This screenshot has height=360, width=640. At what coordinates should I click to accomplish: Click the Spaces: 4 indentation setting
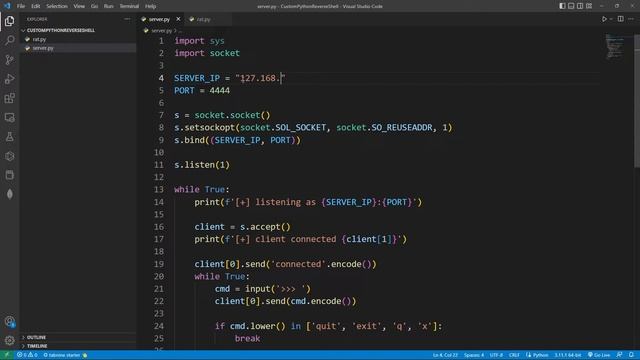(473, 355)
